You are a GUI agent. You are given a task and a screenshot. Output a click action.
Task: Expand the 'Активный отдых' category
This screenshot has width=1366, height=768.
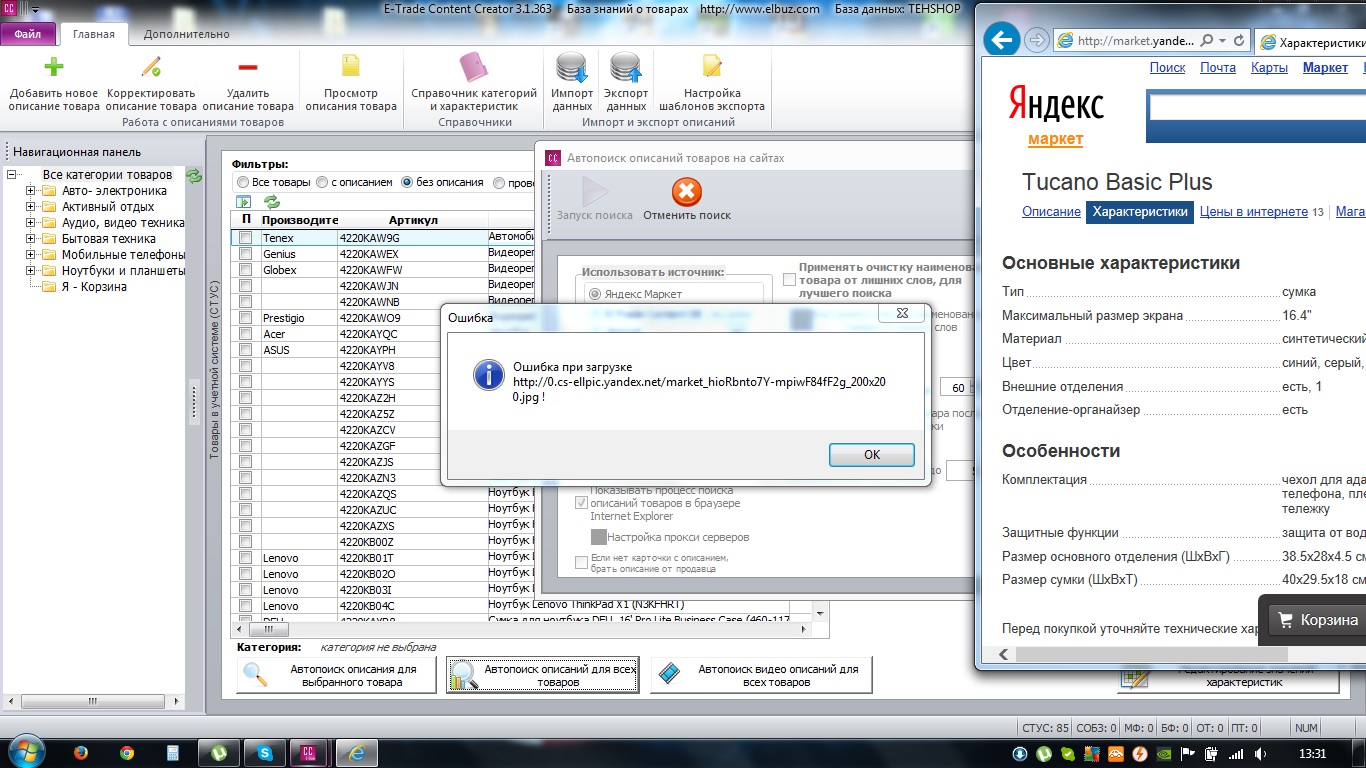[31, 207]
